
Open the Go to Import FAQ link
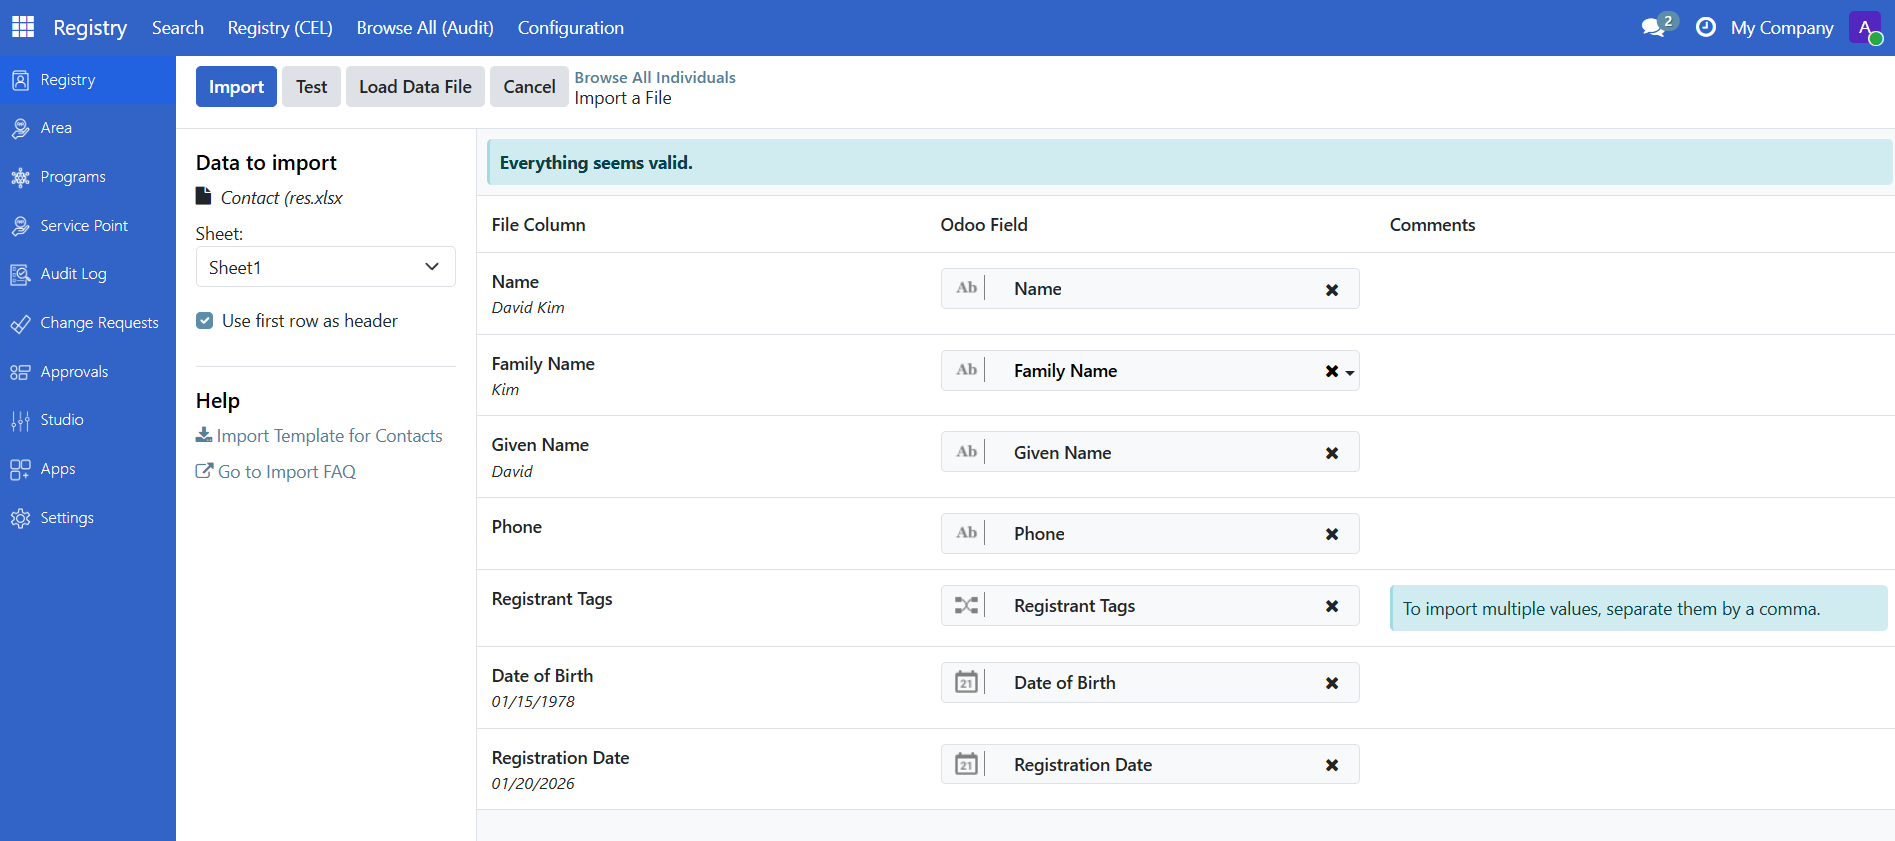[x=286, y=472]
